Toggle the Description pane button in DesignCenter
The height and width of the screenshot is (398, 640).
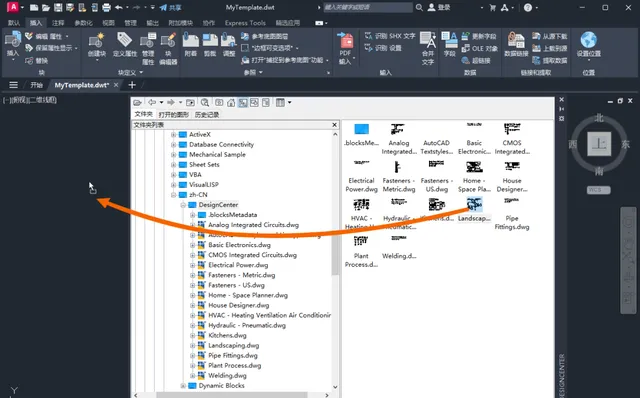coord(266,102)
